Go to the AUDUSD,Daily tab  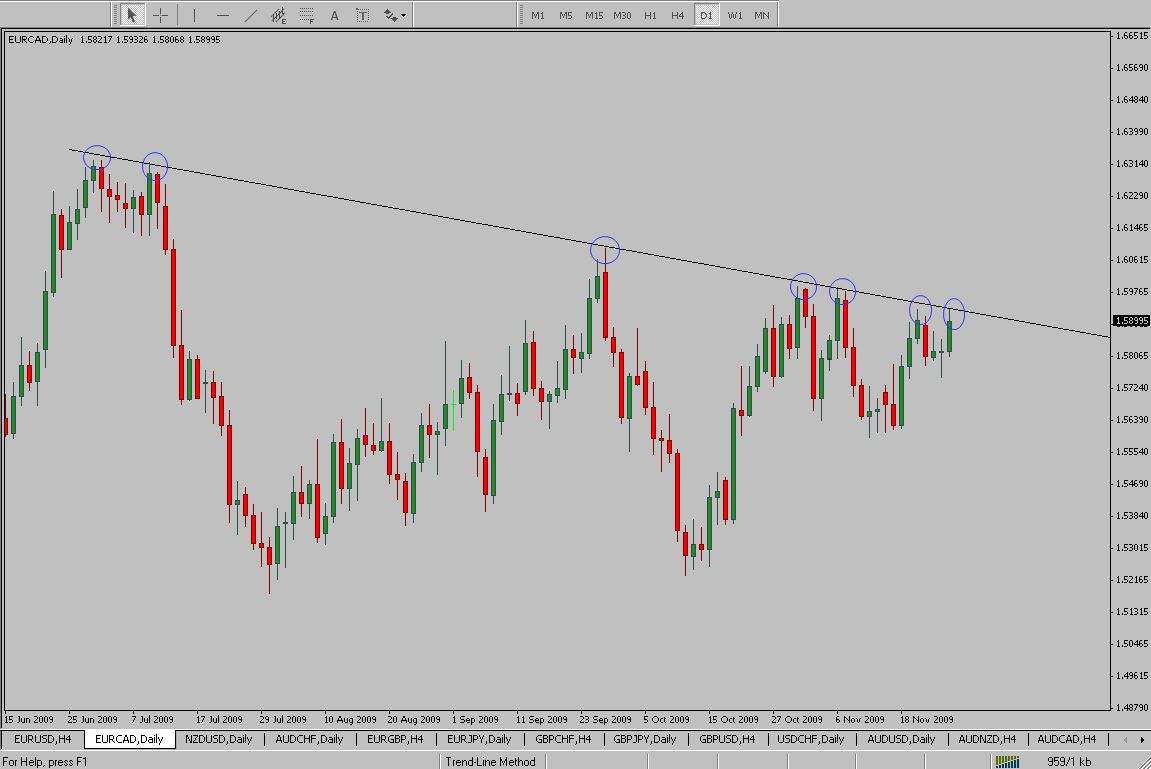(x=901, y=739)
